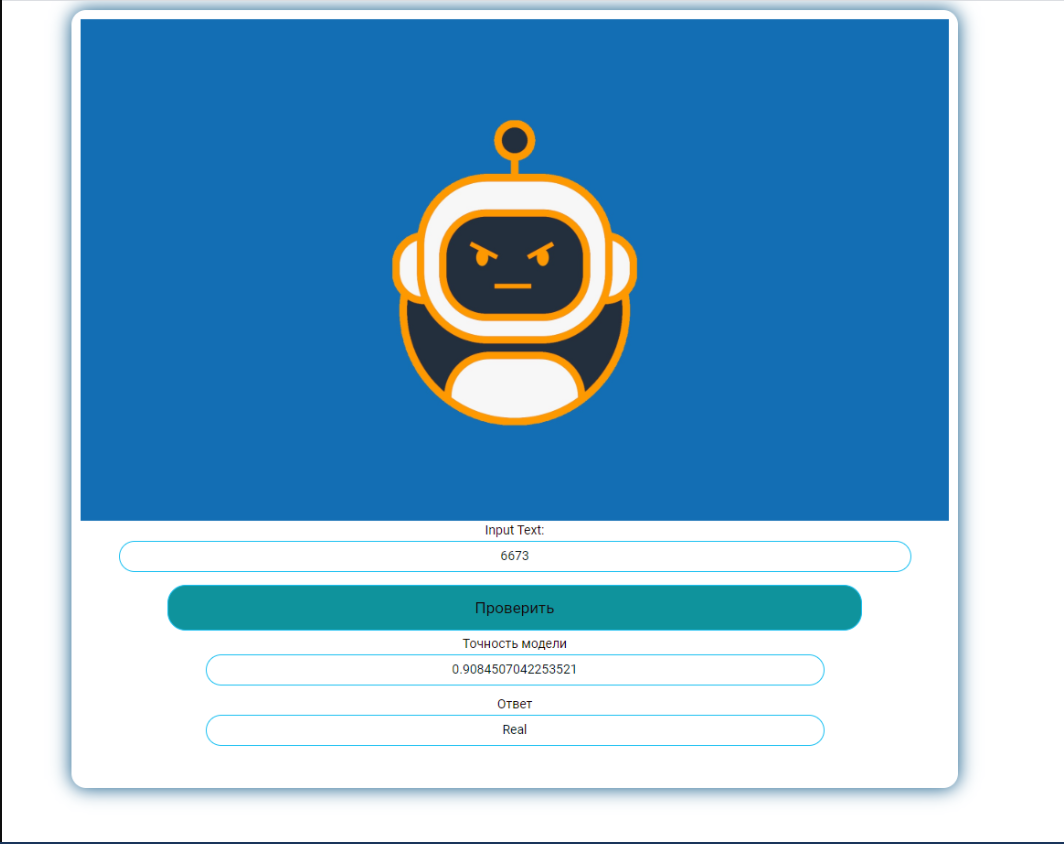Click the robot's straight mouth line
The height and width of the screenshot is (844, 1064).
click(513, 286)
